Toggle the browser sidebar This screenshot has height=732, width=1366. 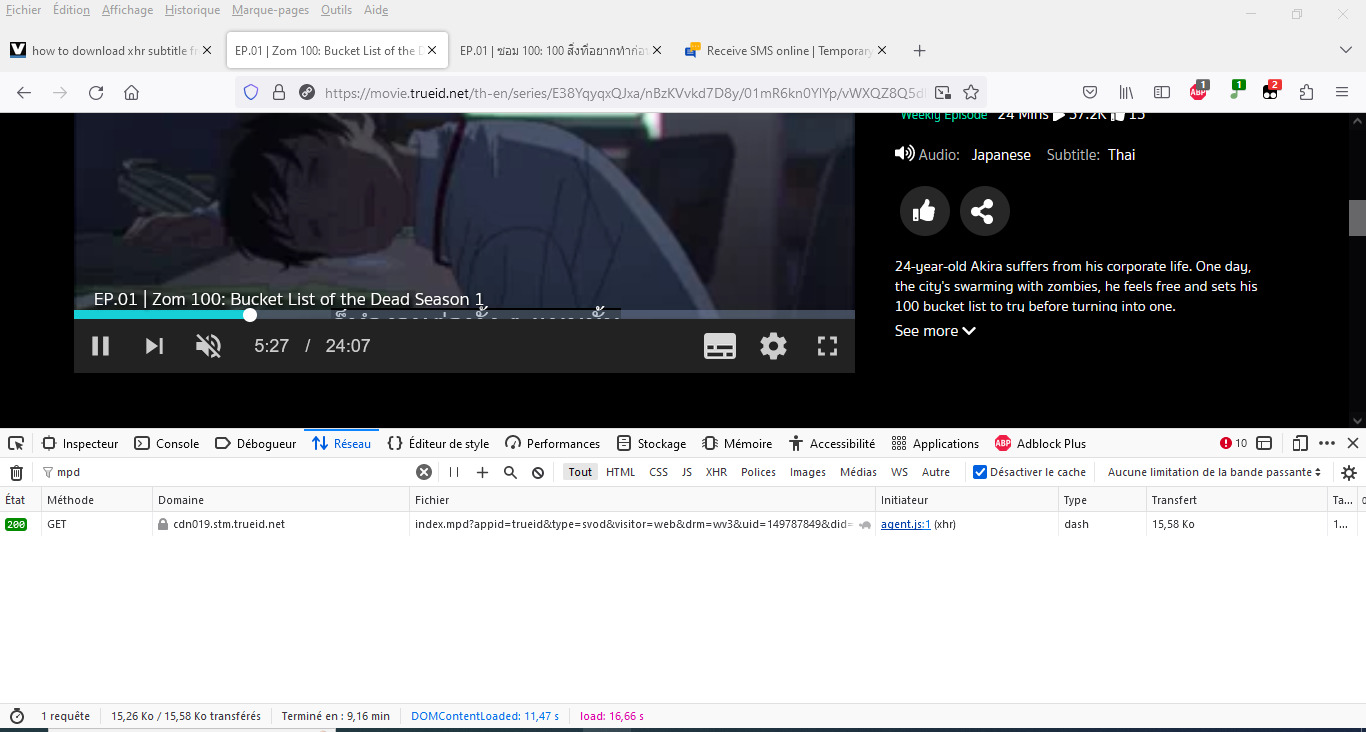[x=1162, y=92]
